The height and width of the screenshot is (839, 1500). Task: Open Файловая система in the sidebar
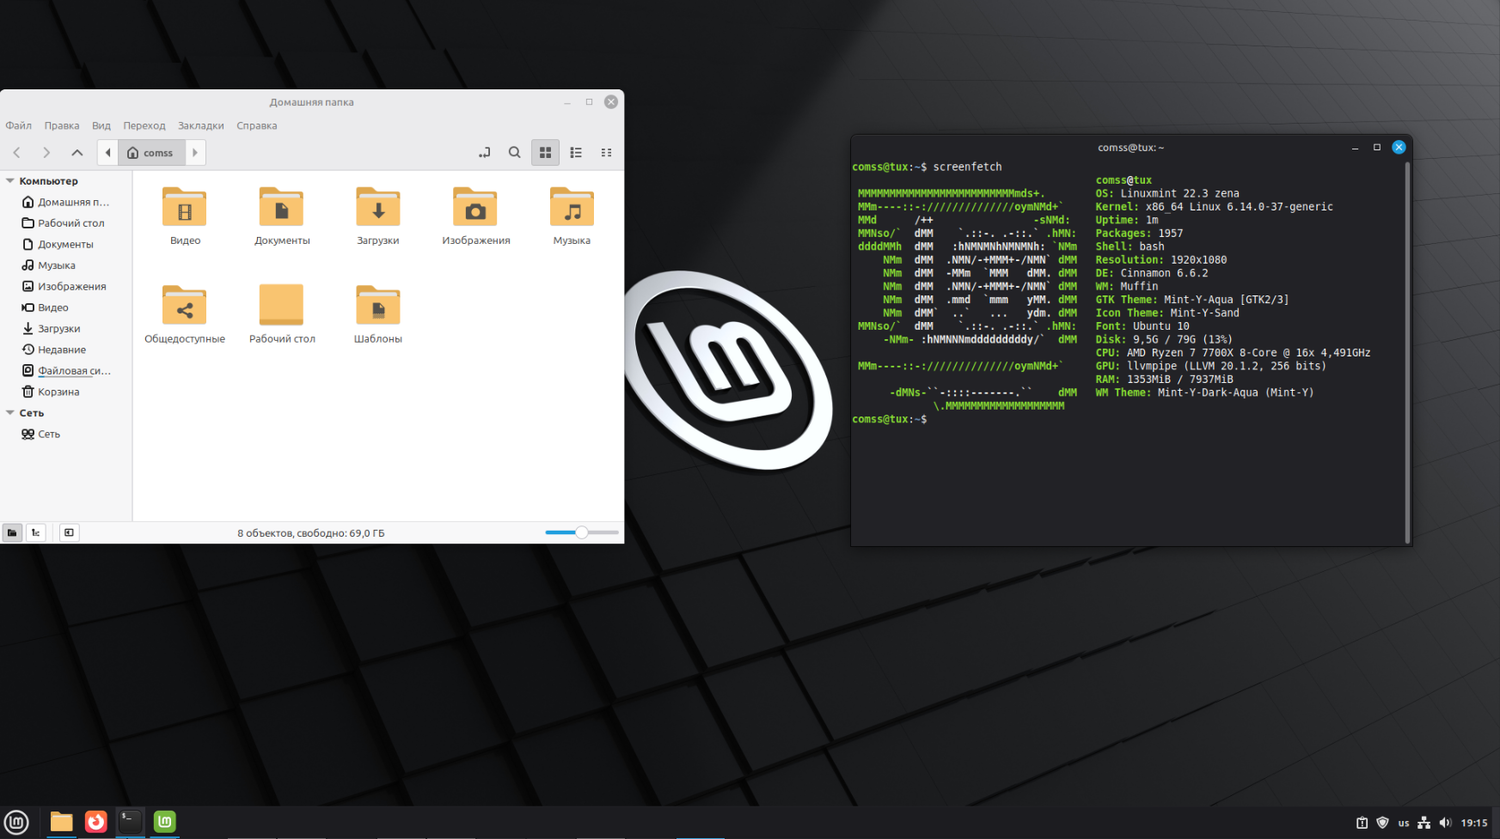[66, 371]
